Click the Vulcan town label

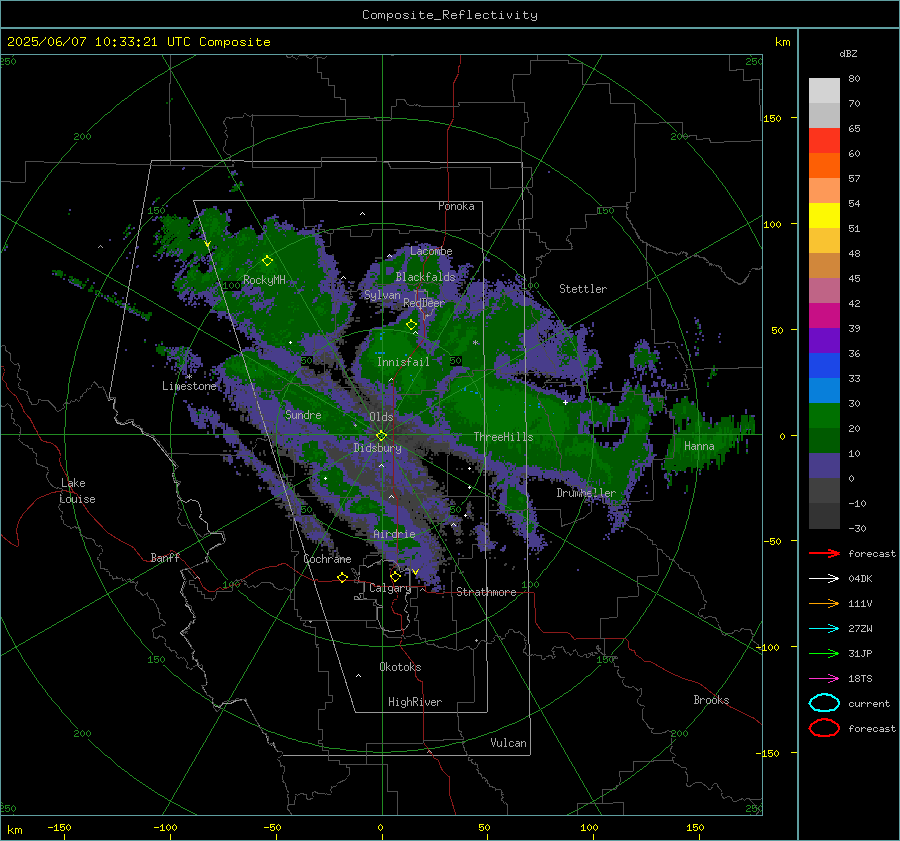(x=508, y=743)
